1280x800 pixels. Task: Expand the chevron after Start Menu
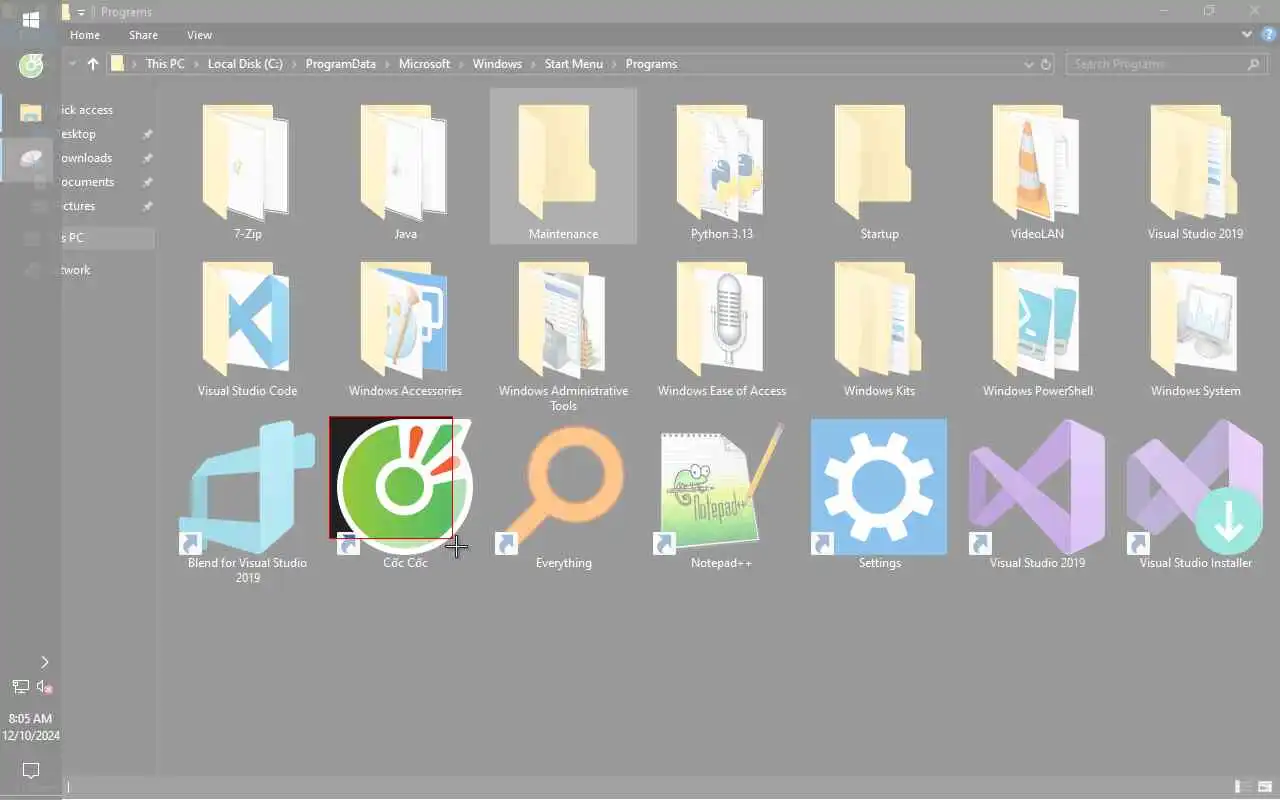click(614, 64)
